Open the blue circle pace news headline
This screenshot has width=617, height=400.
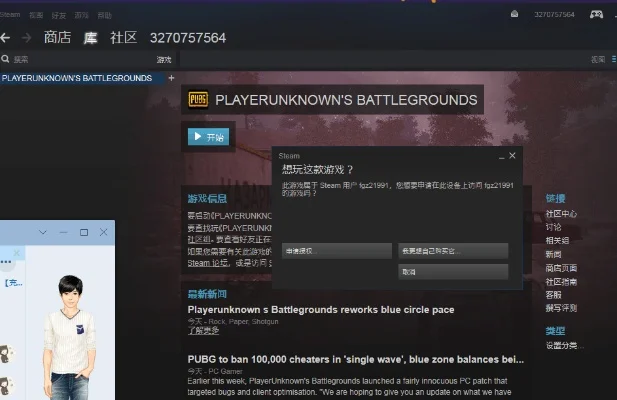[321, 310]
